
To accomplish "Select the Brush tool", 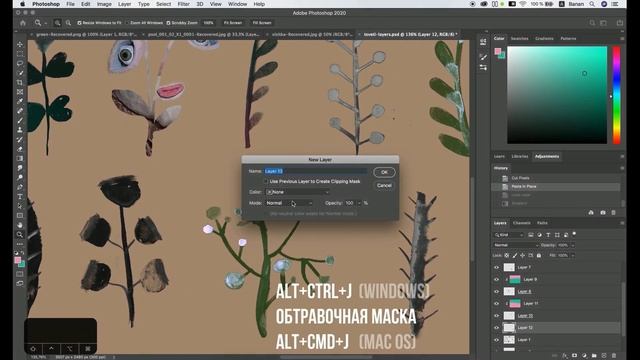I will pyautogui.click(x=20, y=120).
